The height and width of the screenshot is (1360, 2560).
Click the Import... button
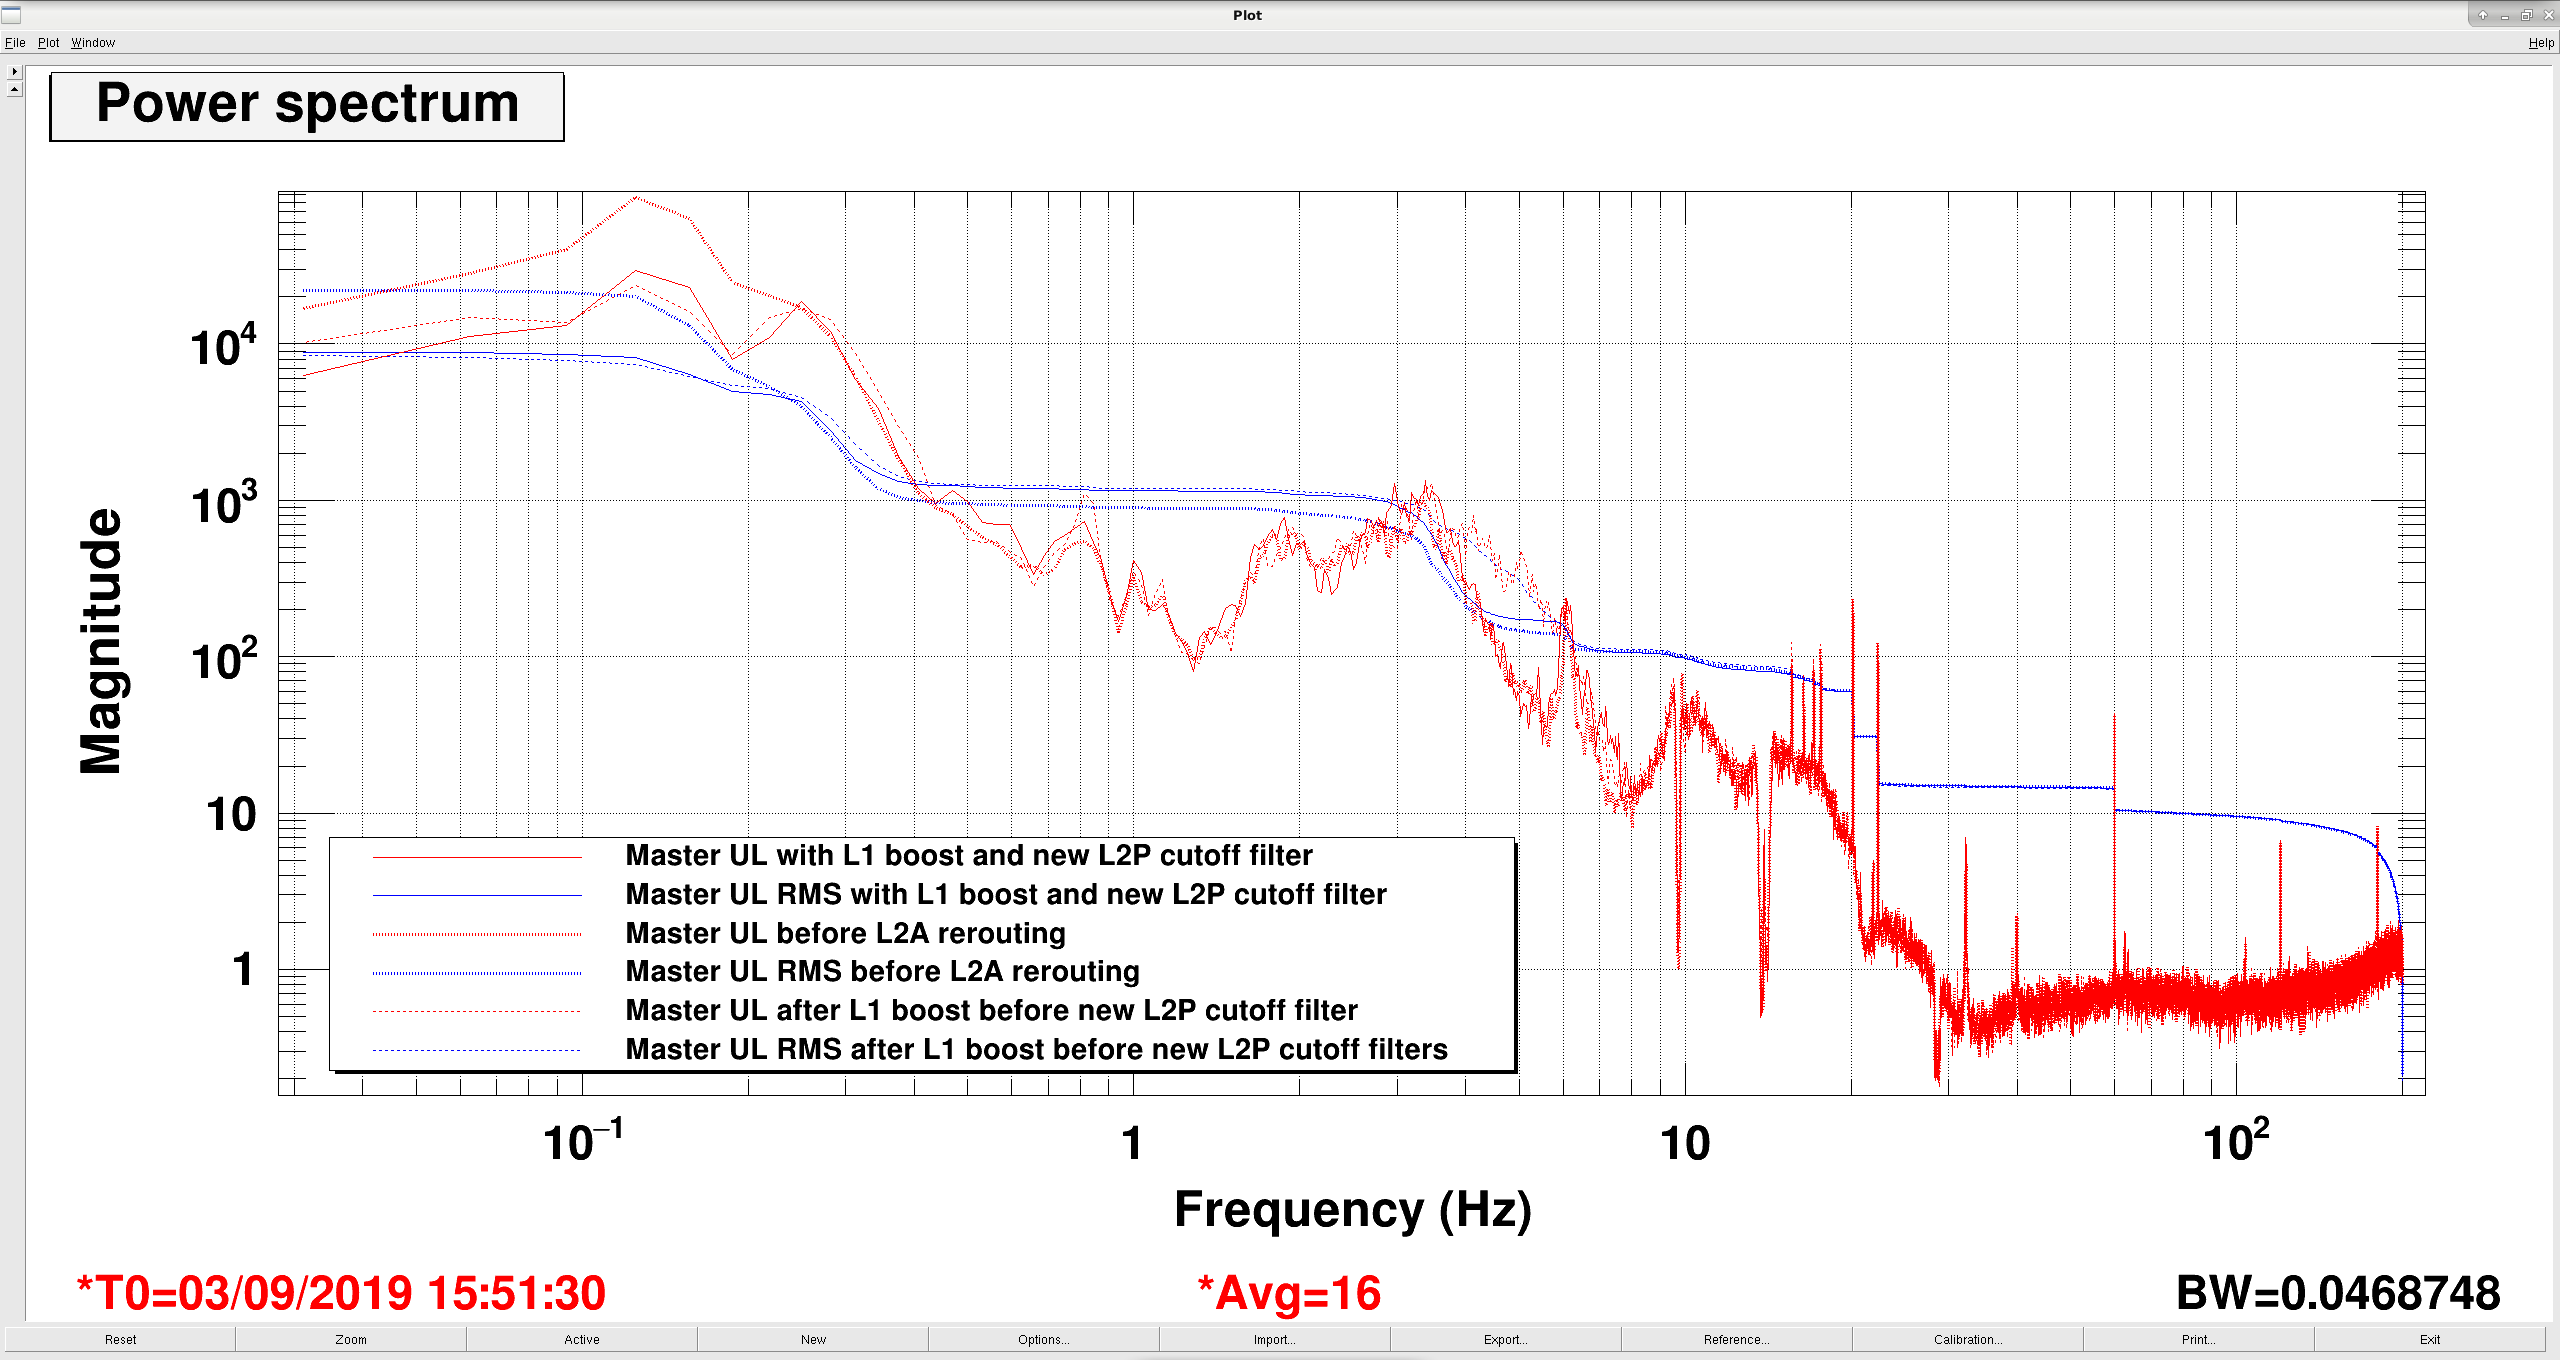(x=1275, y=1339)
